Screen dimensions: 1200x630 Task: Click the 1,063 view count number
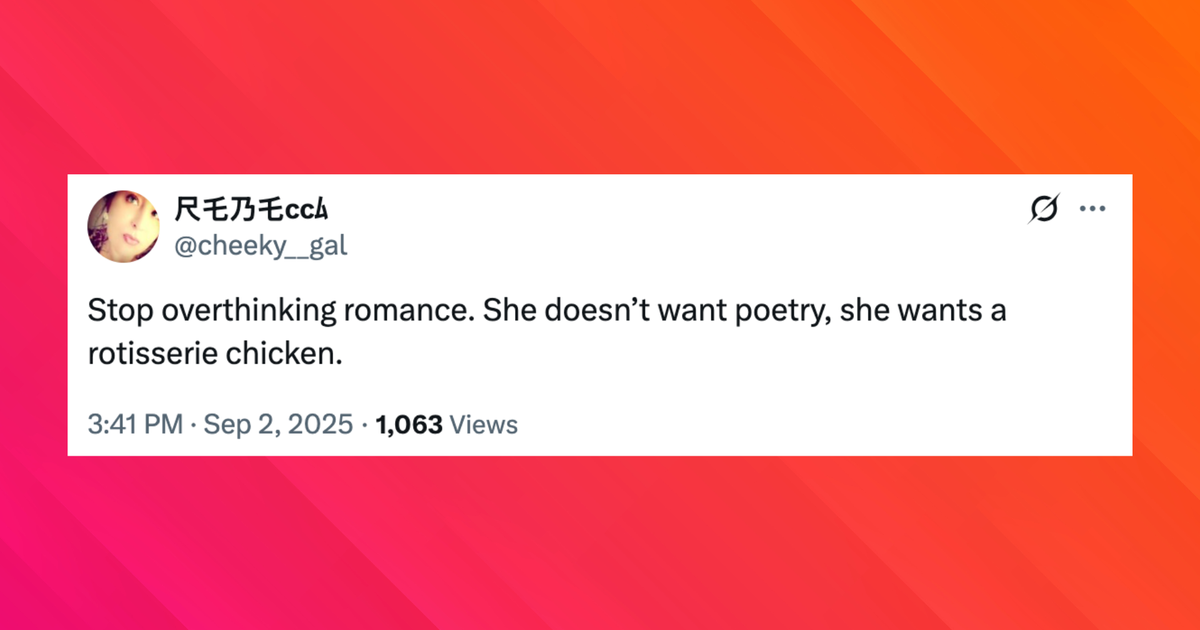tap(408, 424)
